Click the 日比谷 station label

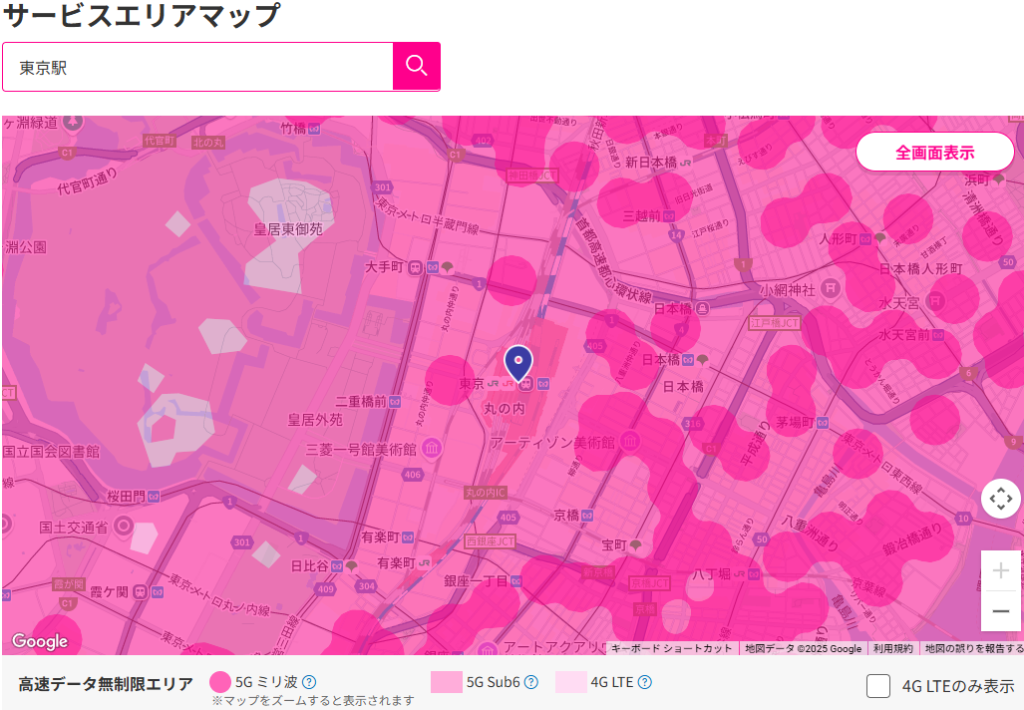[x=310, y=566]
